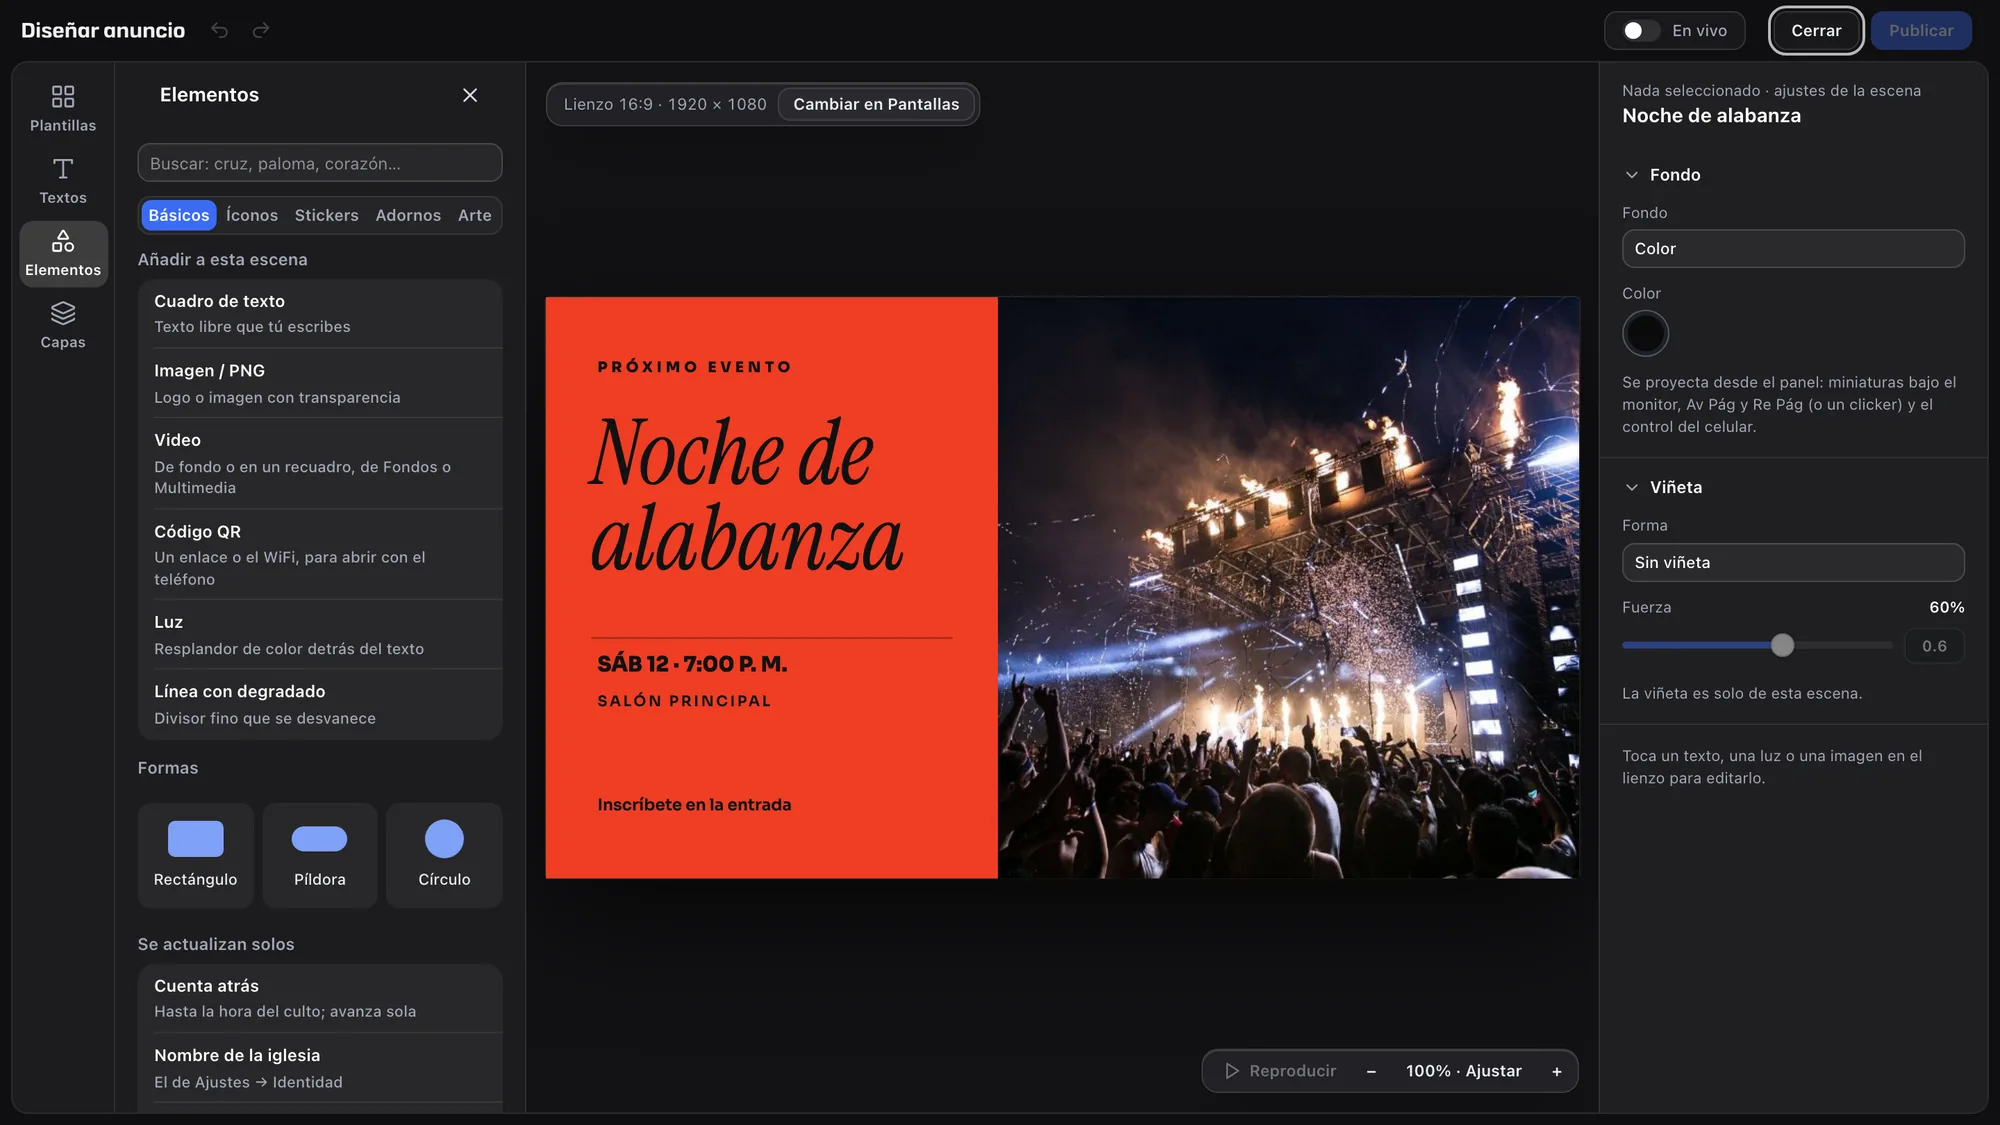The image size is (2000, 1125).
Task: Click the Noche de alabanza scene name
Action: point(1711,116)
